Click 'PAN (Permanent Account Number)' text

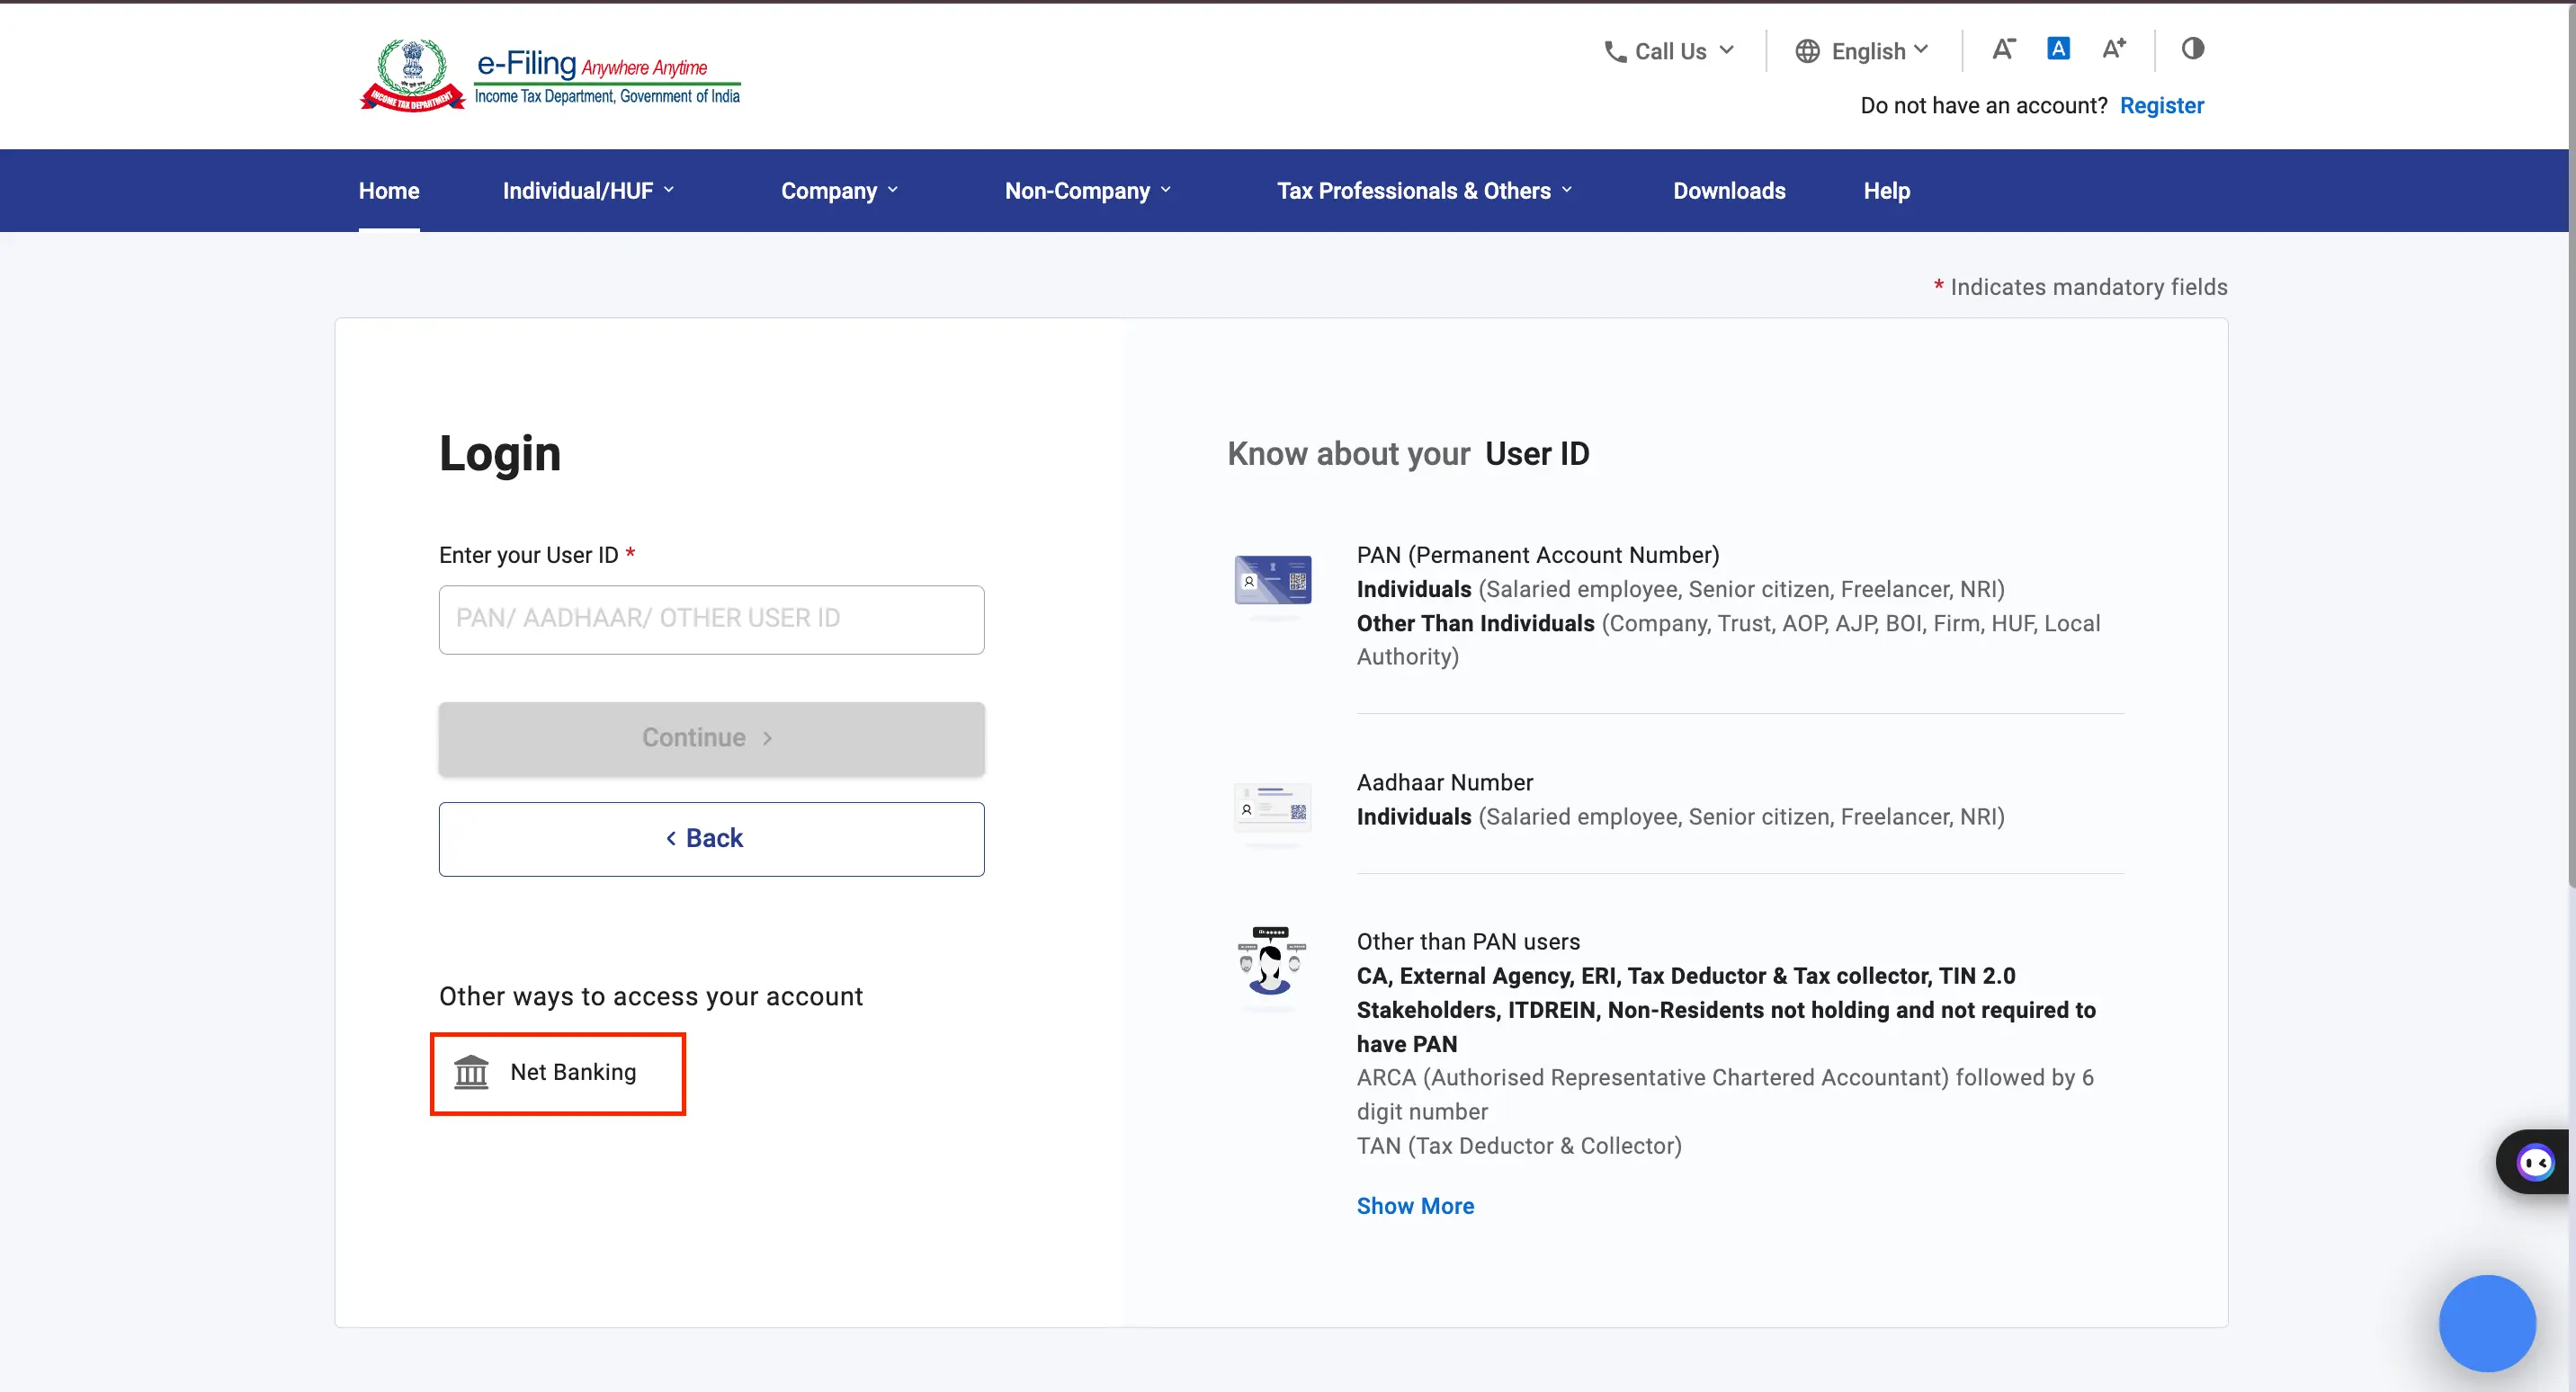pyautogui.click(x=1537, y=555)
